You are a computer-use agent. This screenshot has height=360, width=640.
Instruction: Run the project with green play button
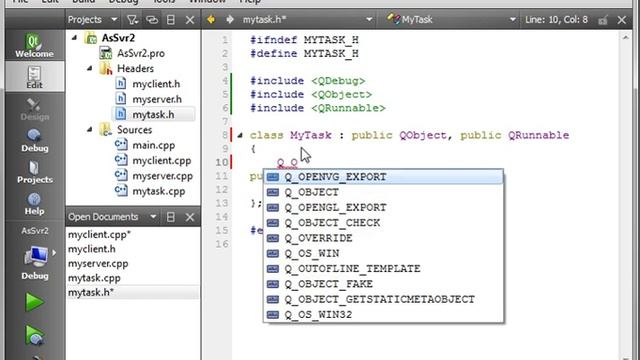34,302
